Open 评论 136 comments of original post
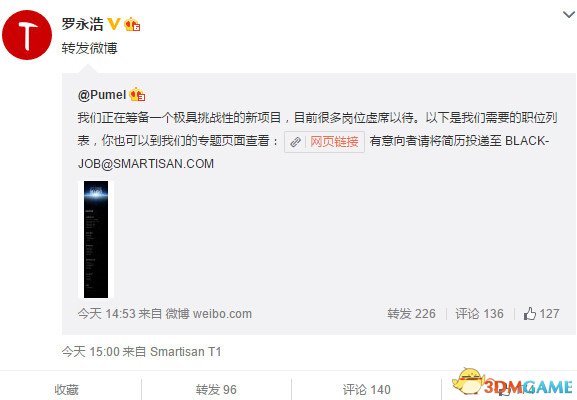The height and width of the screenshot is (400, 577). click(x=479, y=314)
